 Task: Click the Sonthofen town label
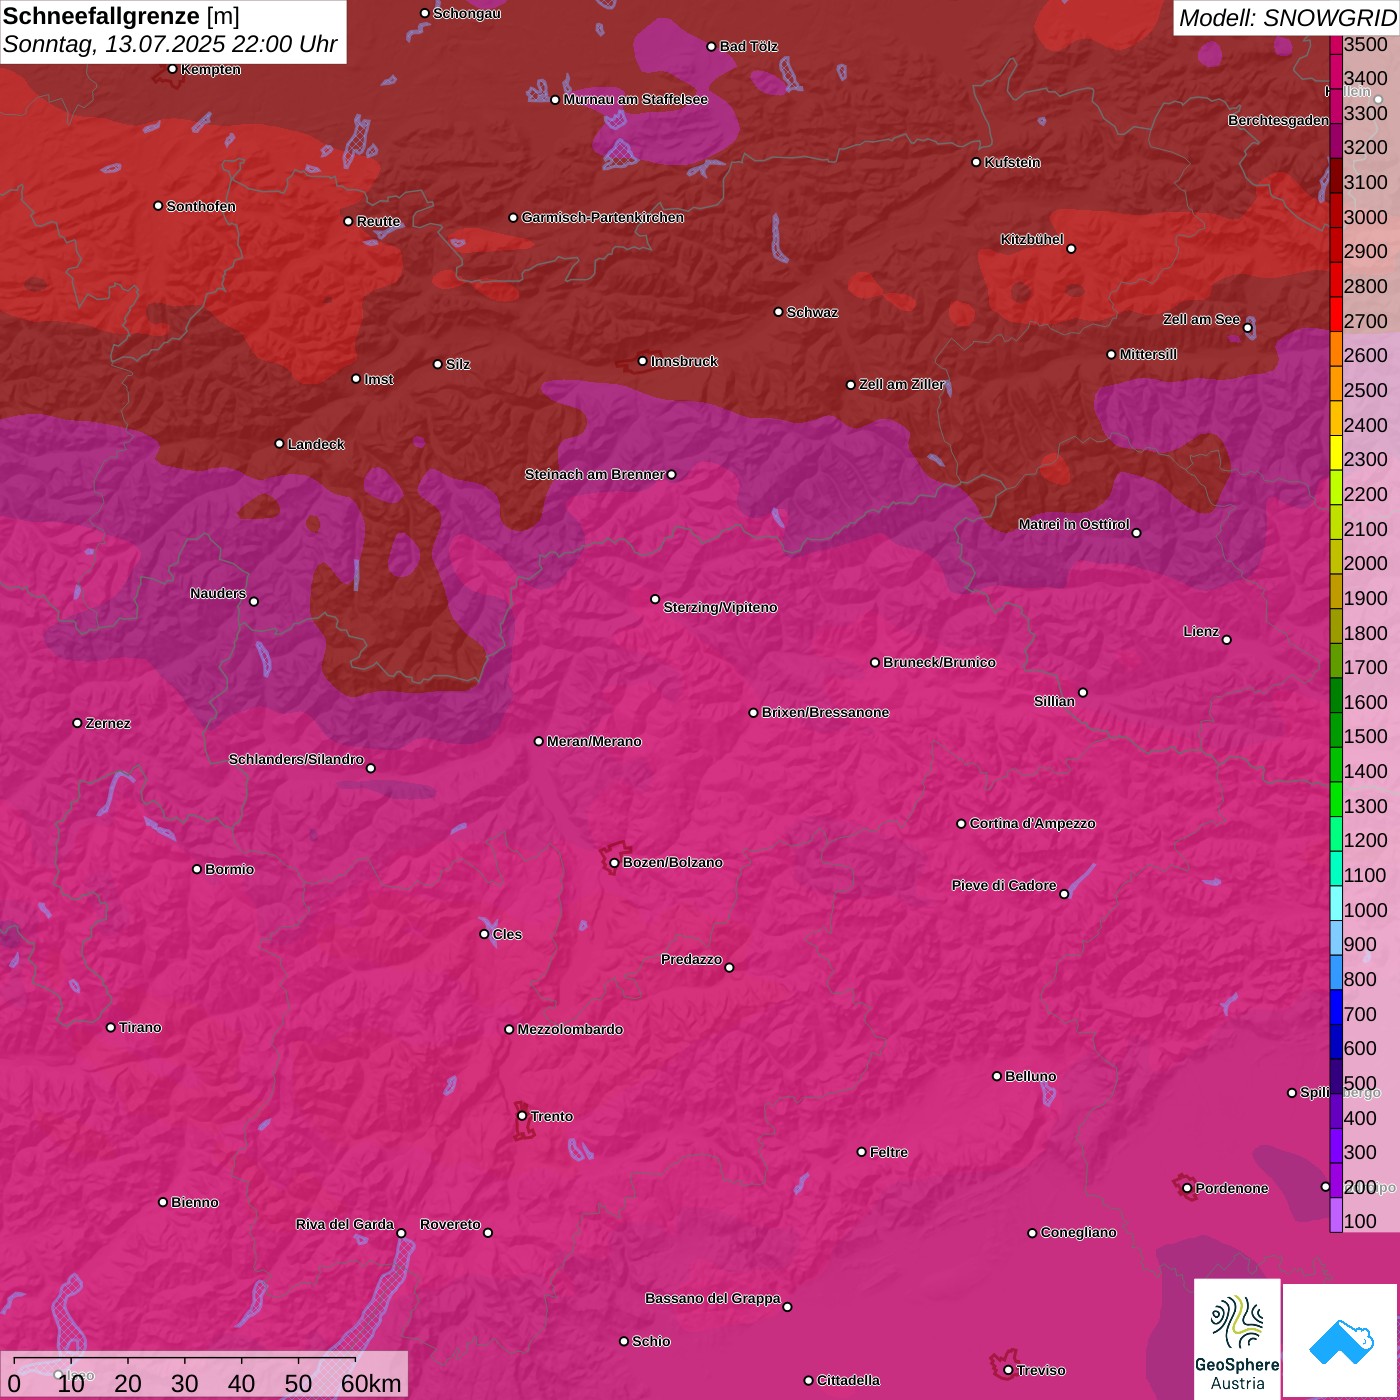click(x=201, y=206)
